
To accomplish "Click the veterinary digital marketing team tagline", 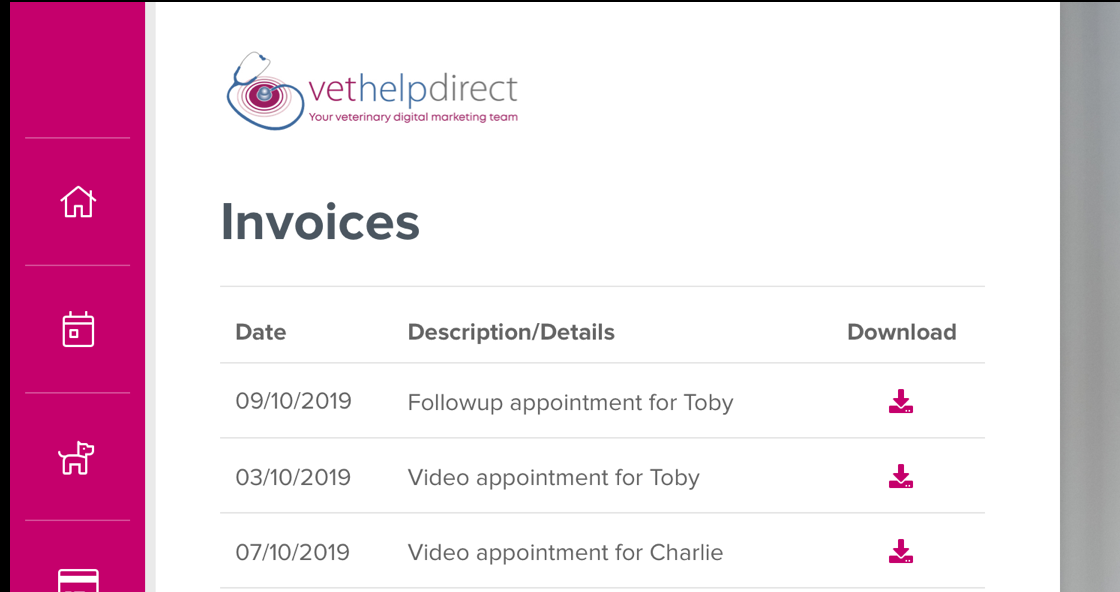I will pyautogui.click(x=413, y=117).
